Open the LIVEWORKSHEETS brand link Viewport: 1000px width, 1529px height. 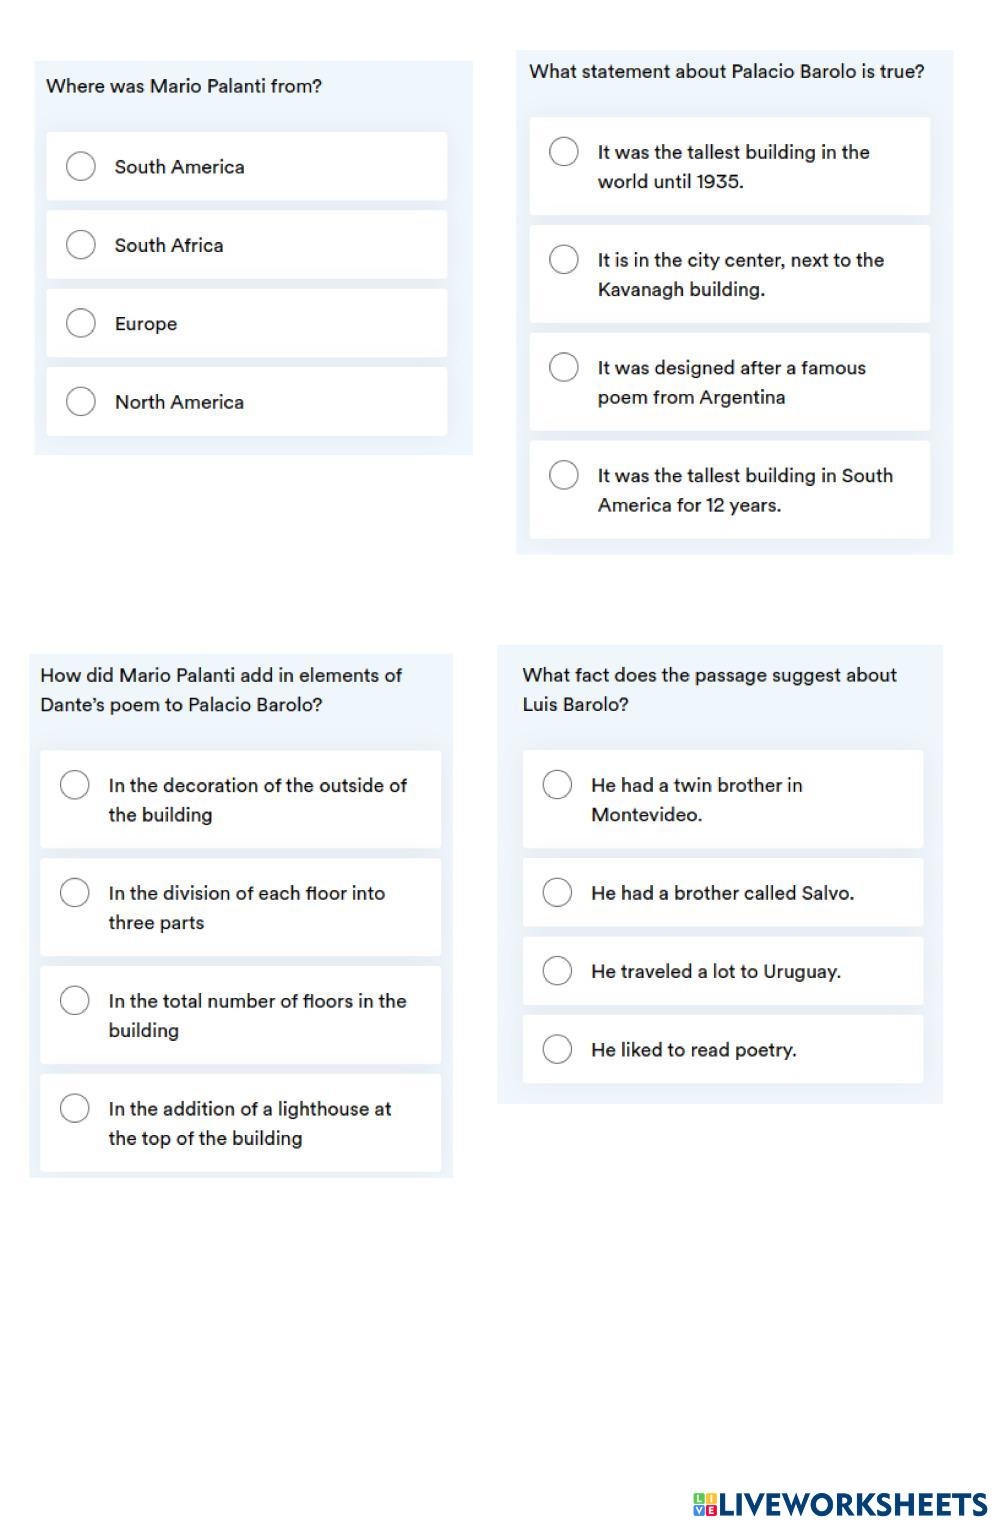click(852, 1504)
